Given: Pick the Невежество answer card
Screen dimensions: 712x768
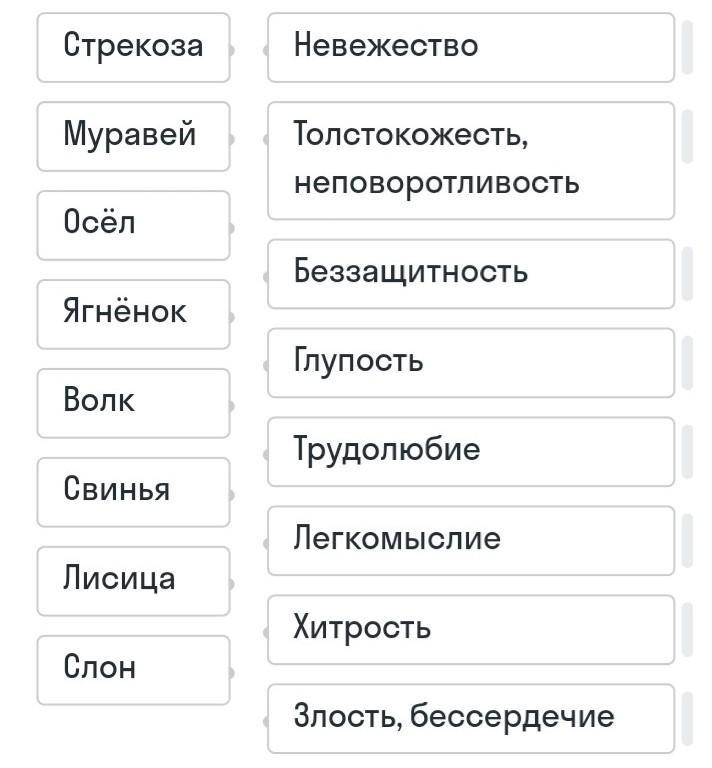Looking at the screenshot, I should point(470,47).
